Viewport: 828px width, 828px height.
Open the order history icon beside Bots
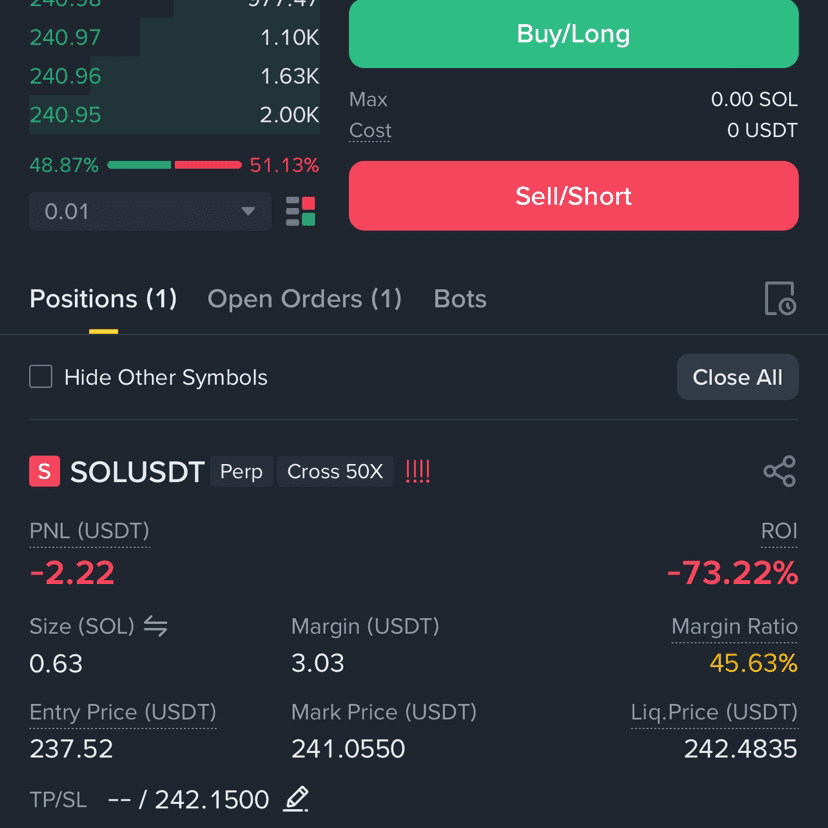[x=780, y=298]
